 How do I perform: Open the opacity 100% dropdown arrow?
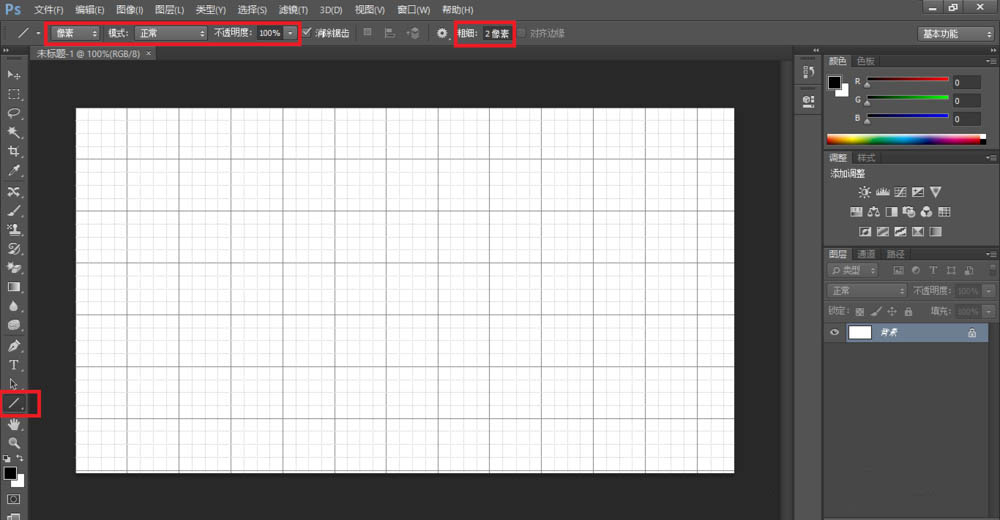[291, 33]
